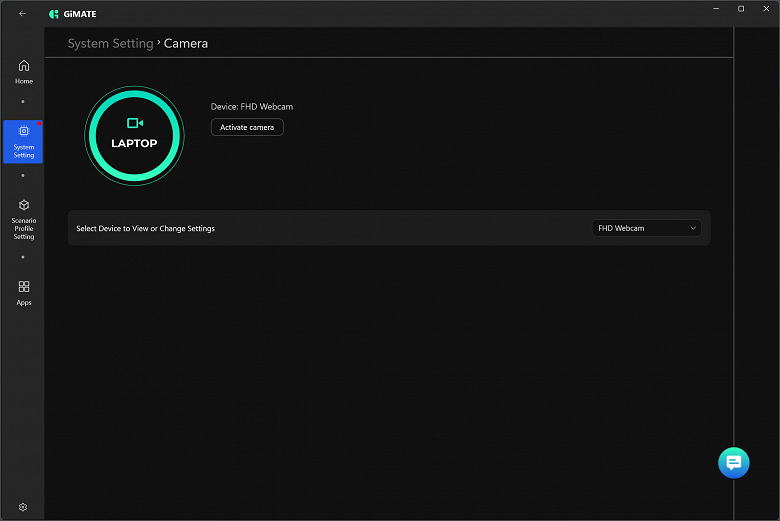Click the camera icon inside the LAPTOP circle
The image size is (780, 521).
[x=135, y=123]
